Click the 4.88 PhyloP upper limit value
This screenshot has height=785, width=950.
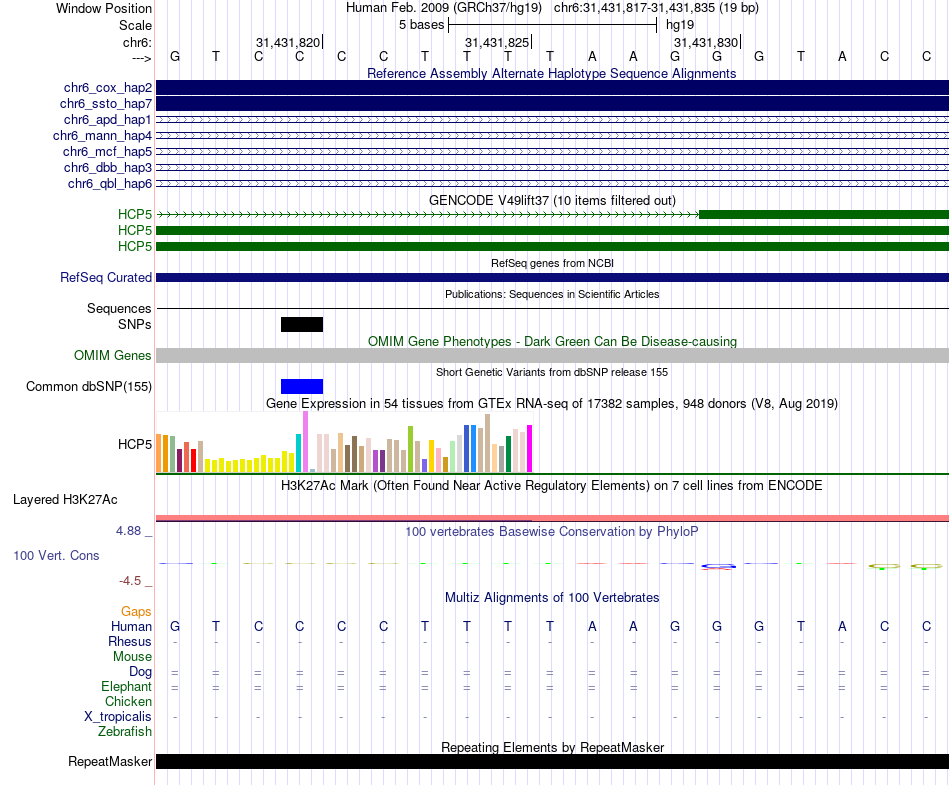[128, 531]
